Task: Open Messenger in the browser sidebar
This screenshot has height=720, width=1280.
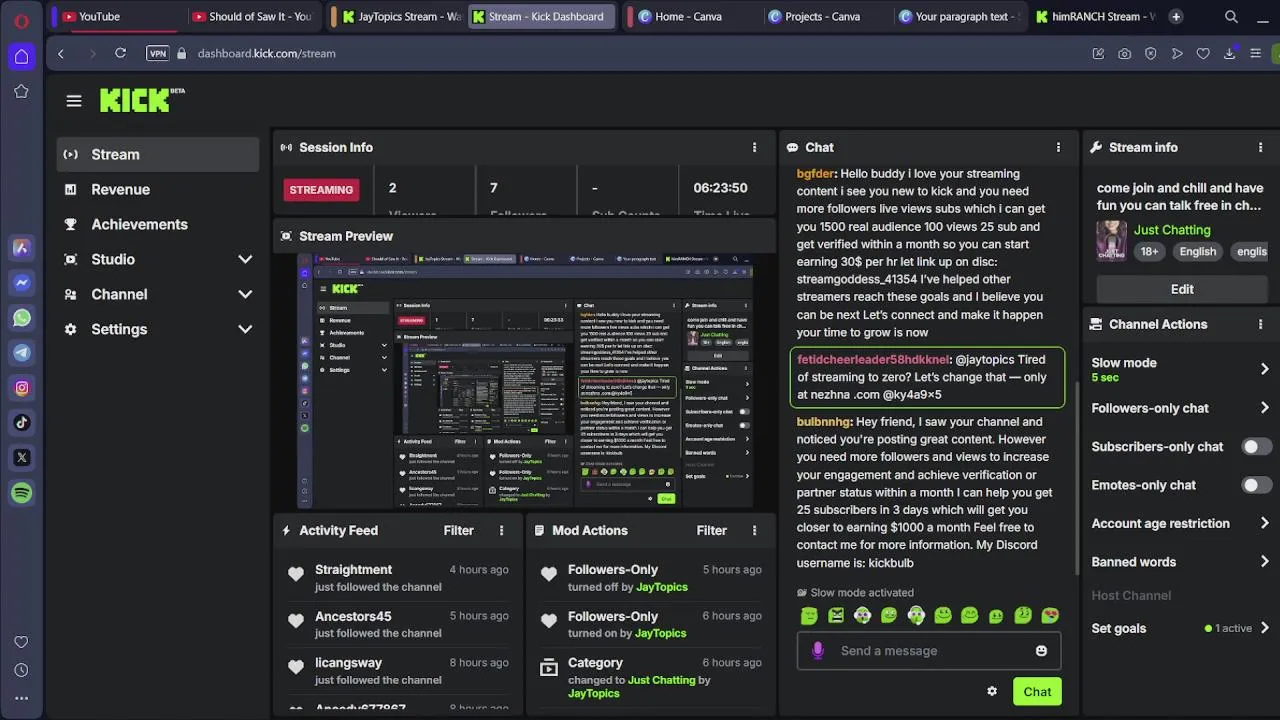Action: 22,283
